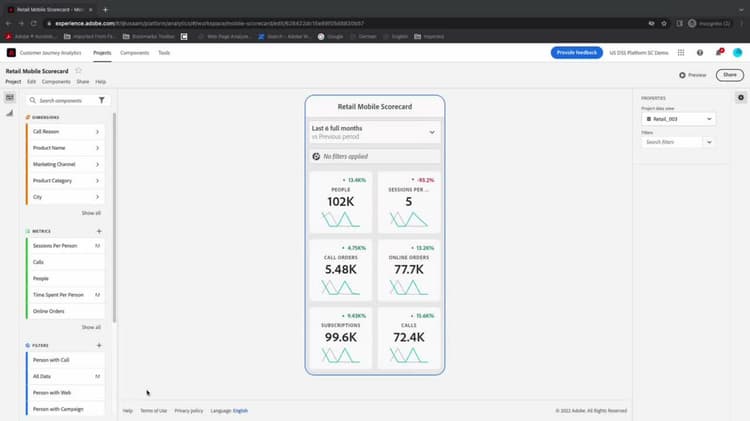
Task: Open the Share menu in menu bar
Action: tap(83, 82)
